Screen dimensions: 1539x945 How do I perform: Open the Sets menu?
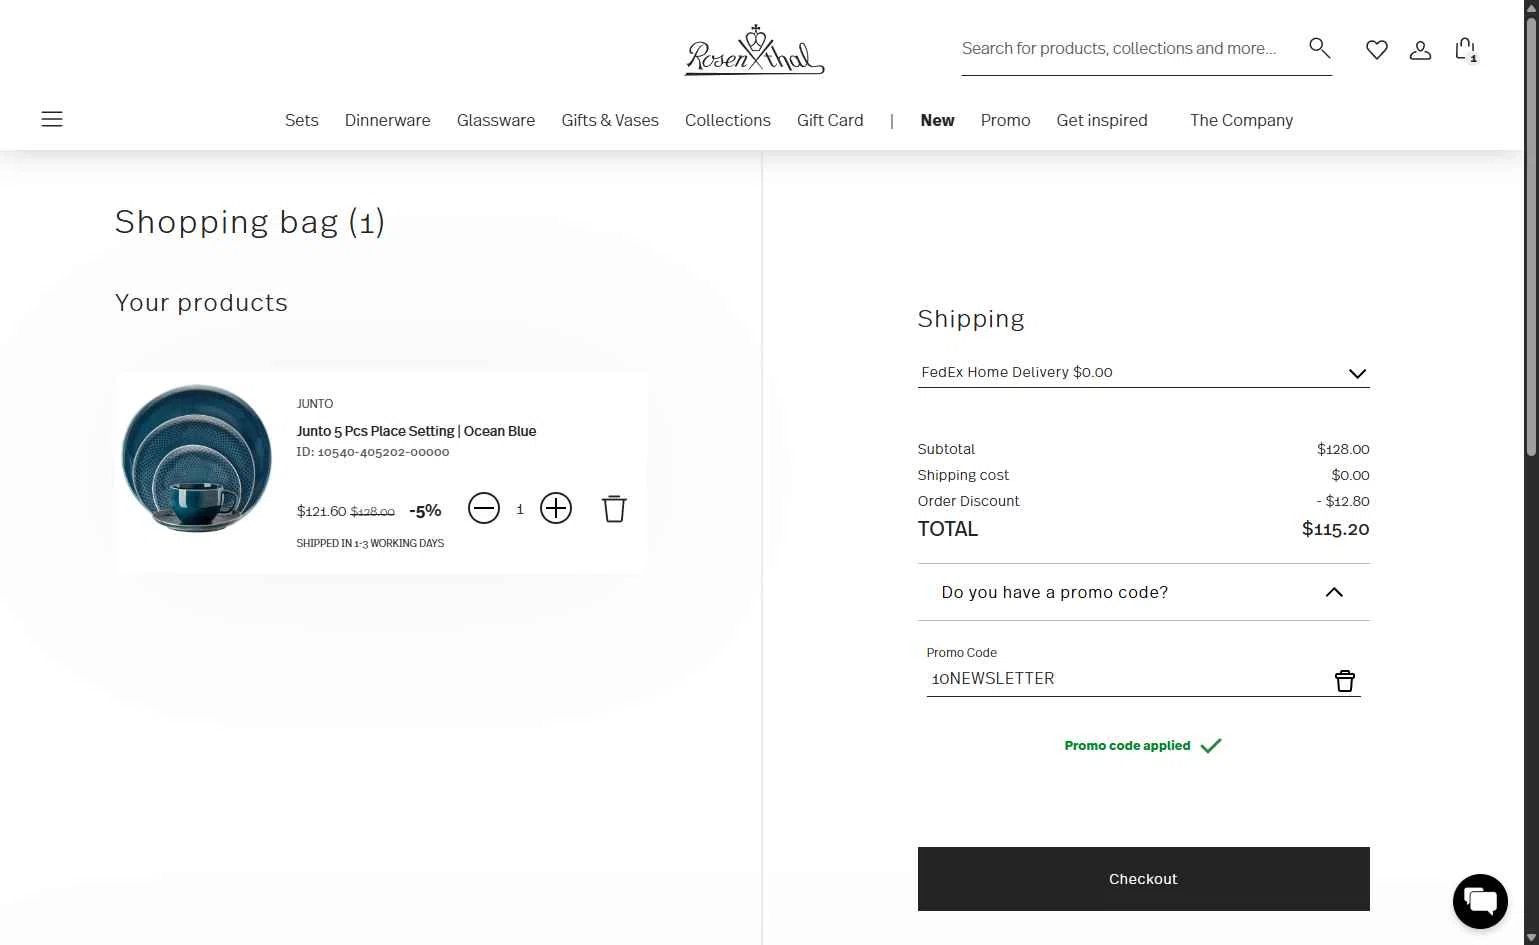(x=302, y=120)
